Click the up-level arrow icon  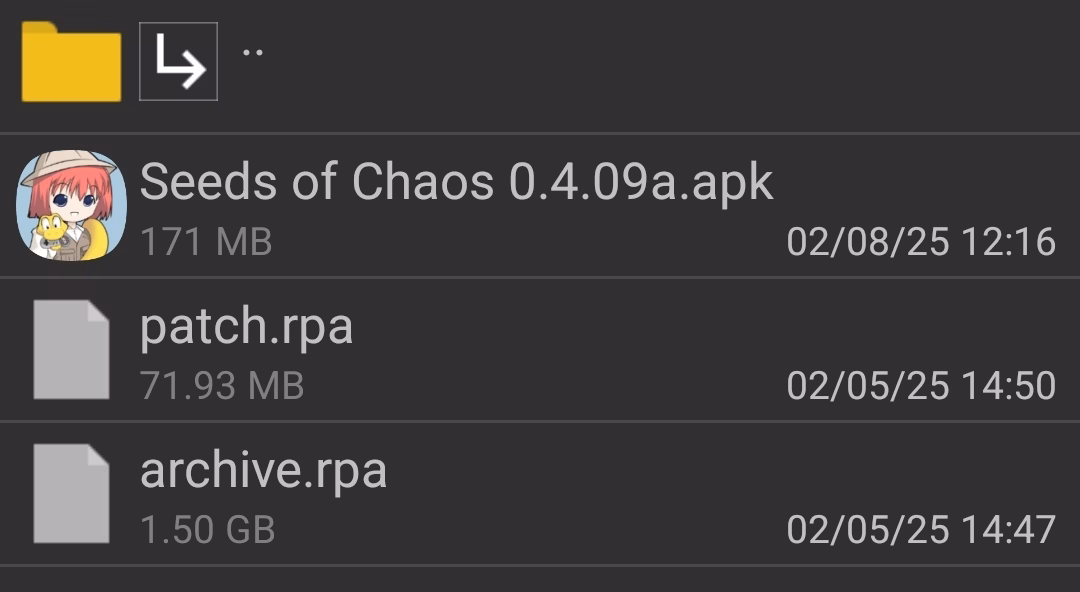178,61
